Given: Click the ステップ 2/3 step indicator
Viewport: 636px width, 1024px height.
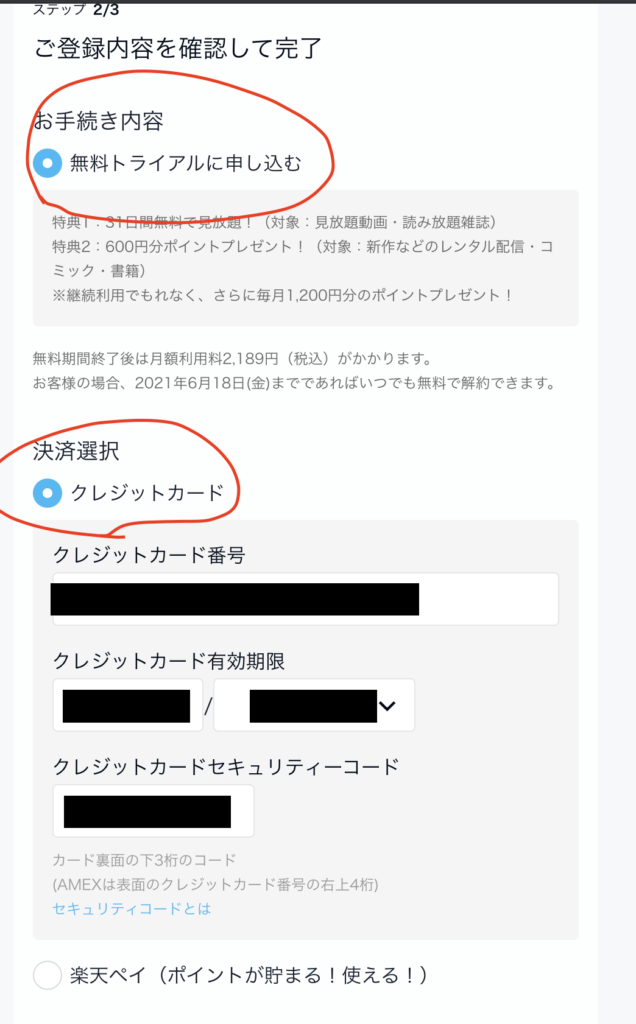Looking at the screenshot, I should pyautogui.click(x=76, y=9).
